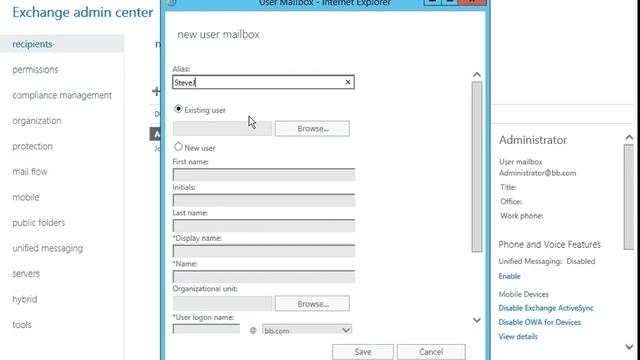Click the Initials field
This screenshot has width=640, height=360.
(264, 200)
